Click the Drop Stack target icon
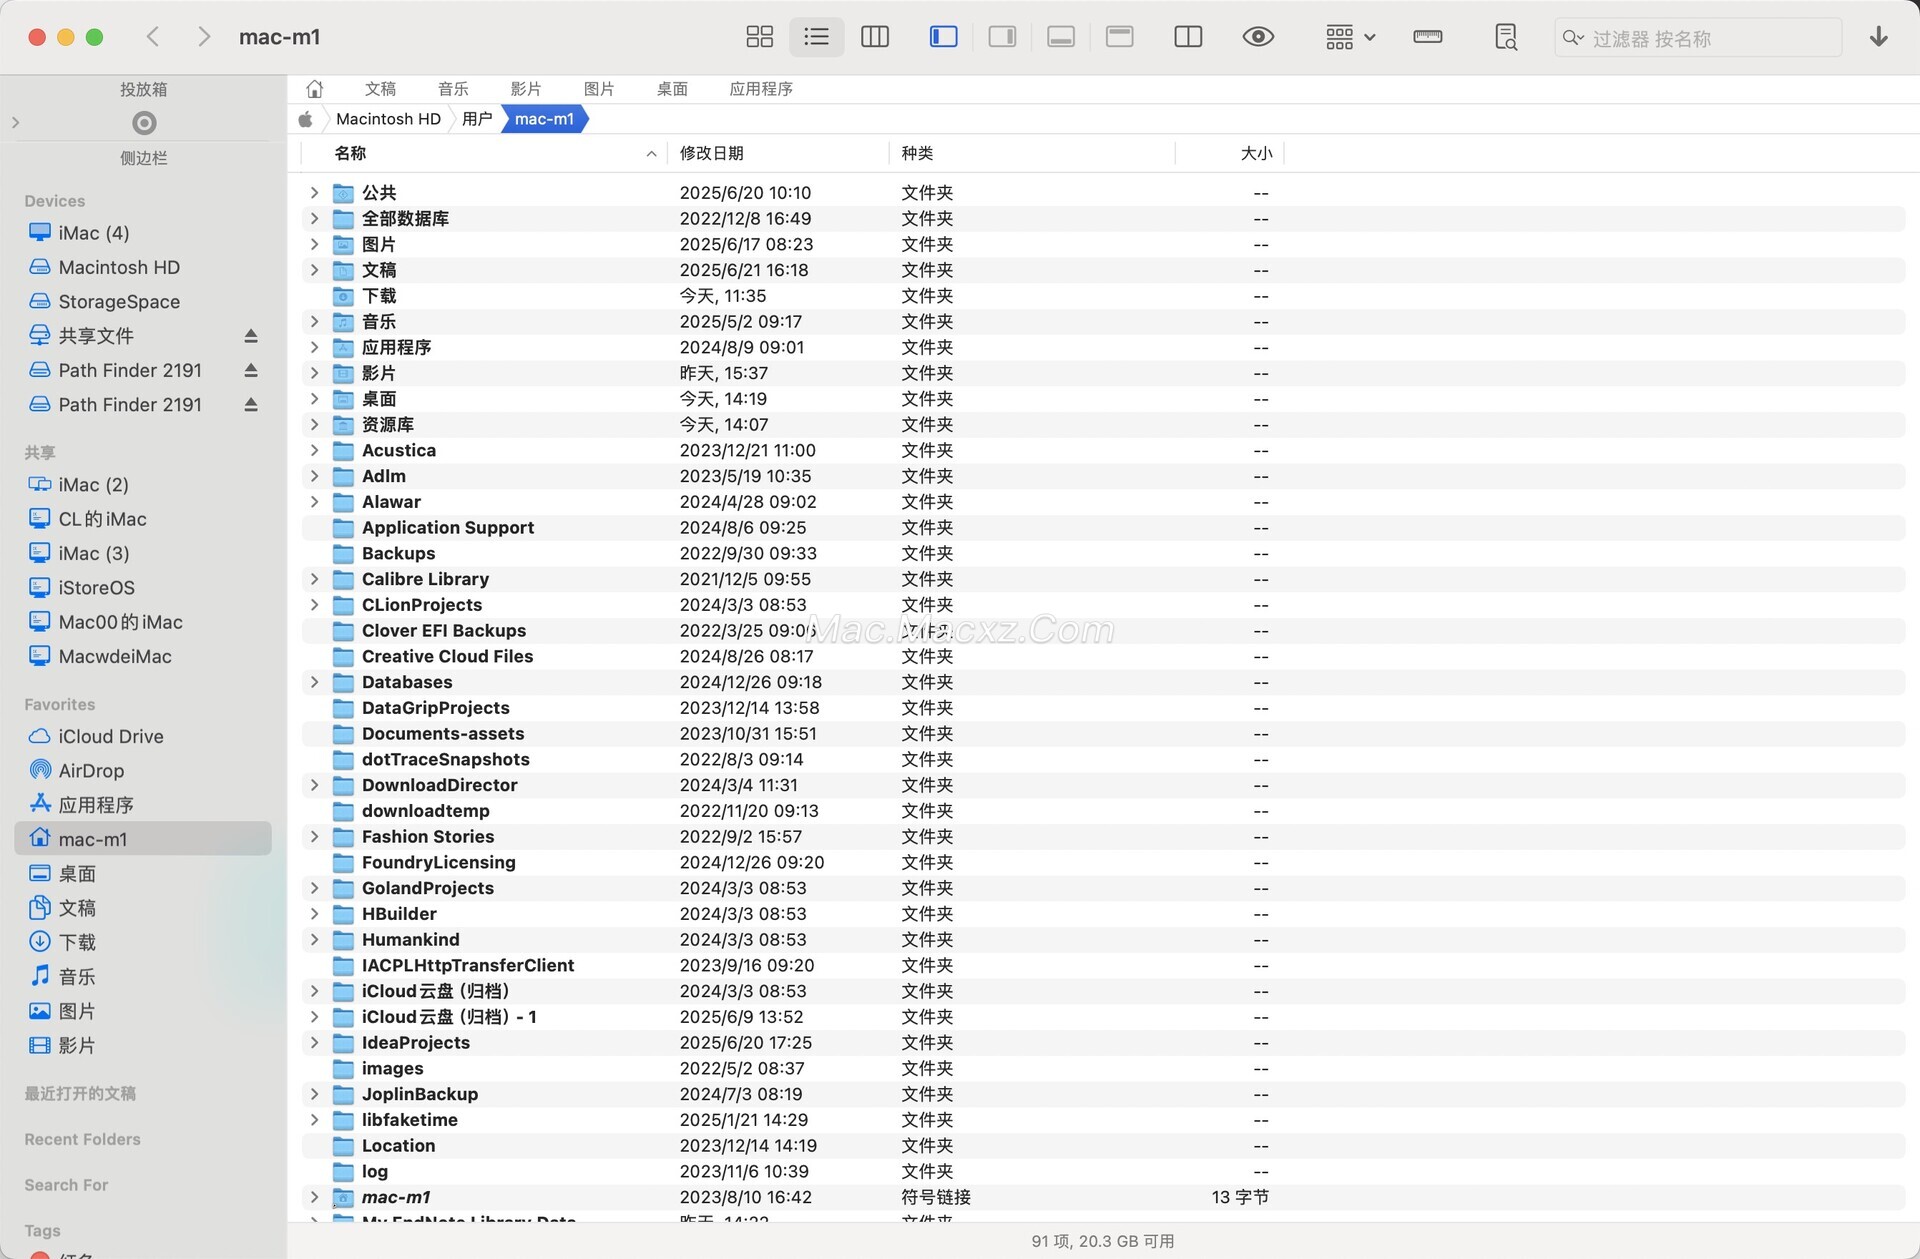The height and width of the screenshot is (1259, 1920). tap(144, 123)
